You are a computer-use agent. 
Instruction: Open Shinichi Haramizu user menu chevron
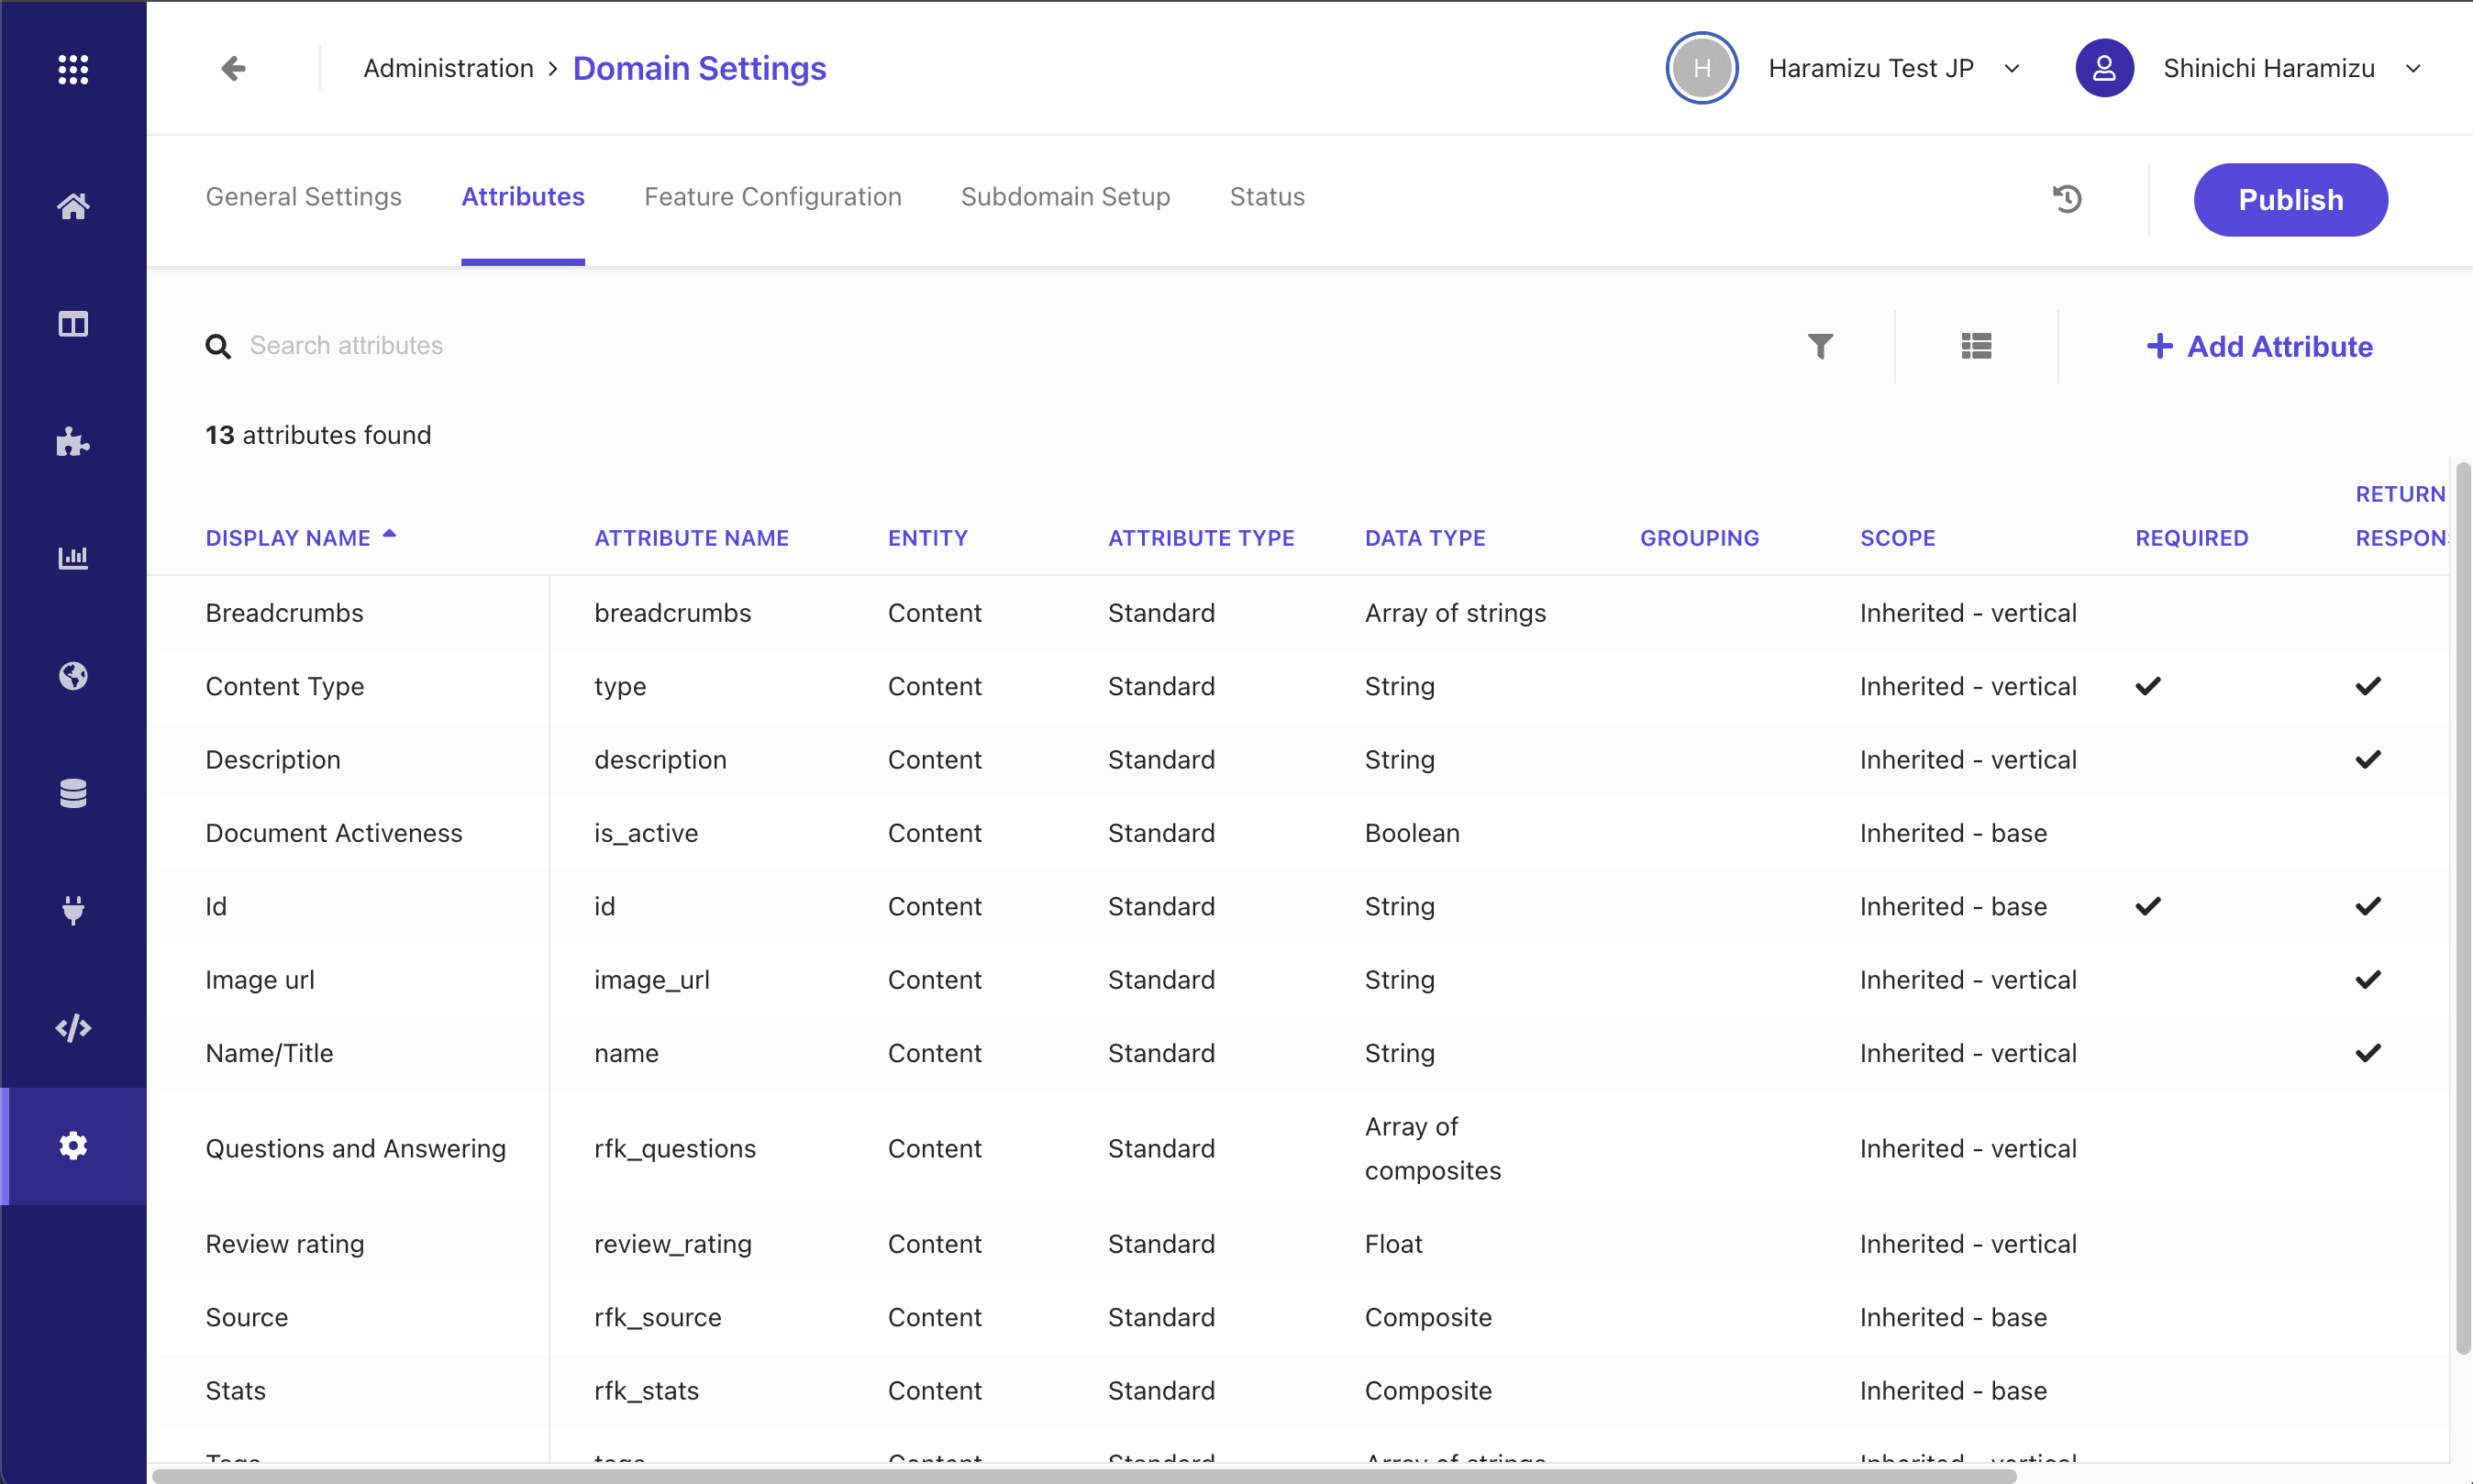[2412, 69]
